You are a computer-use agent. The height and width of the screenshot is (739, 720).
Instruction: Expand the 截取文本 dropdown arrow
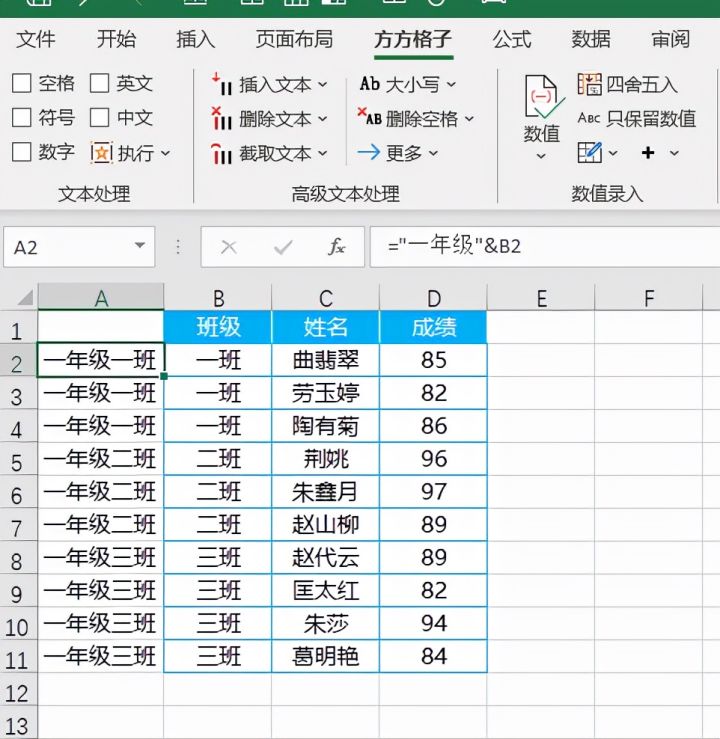(322, 153)
